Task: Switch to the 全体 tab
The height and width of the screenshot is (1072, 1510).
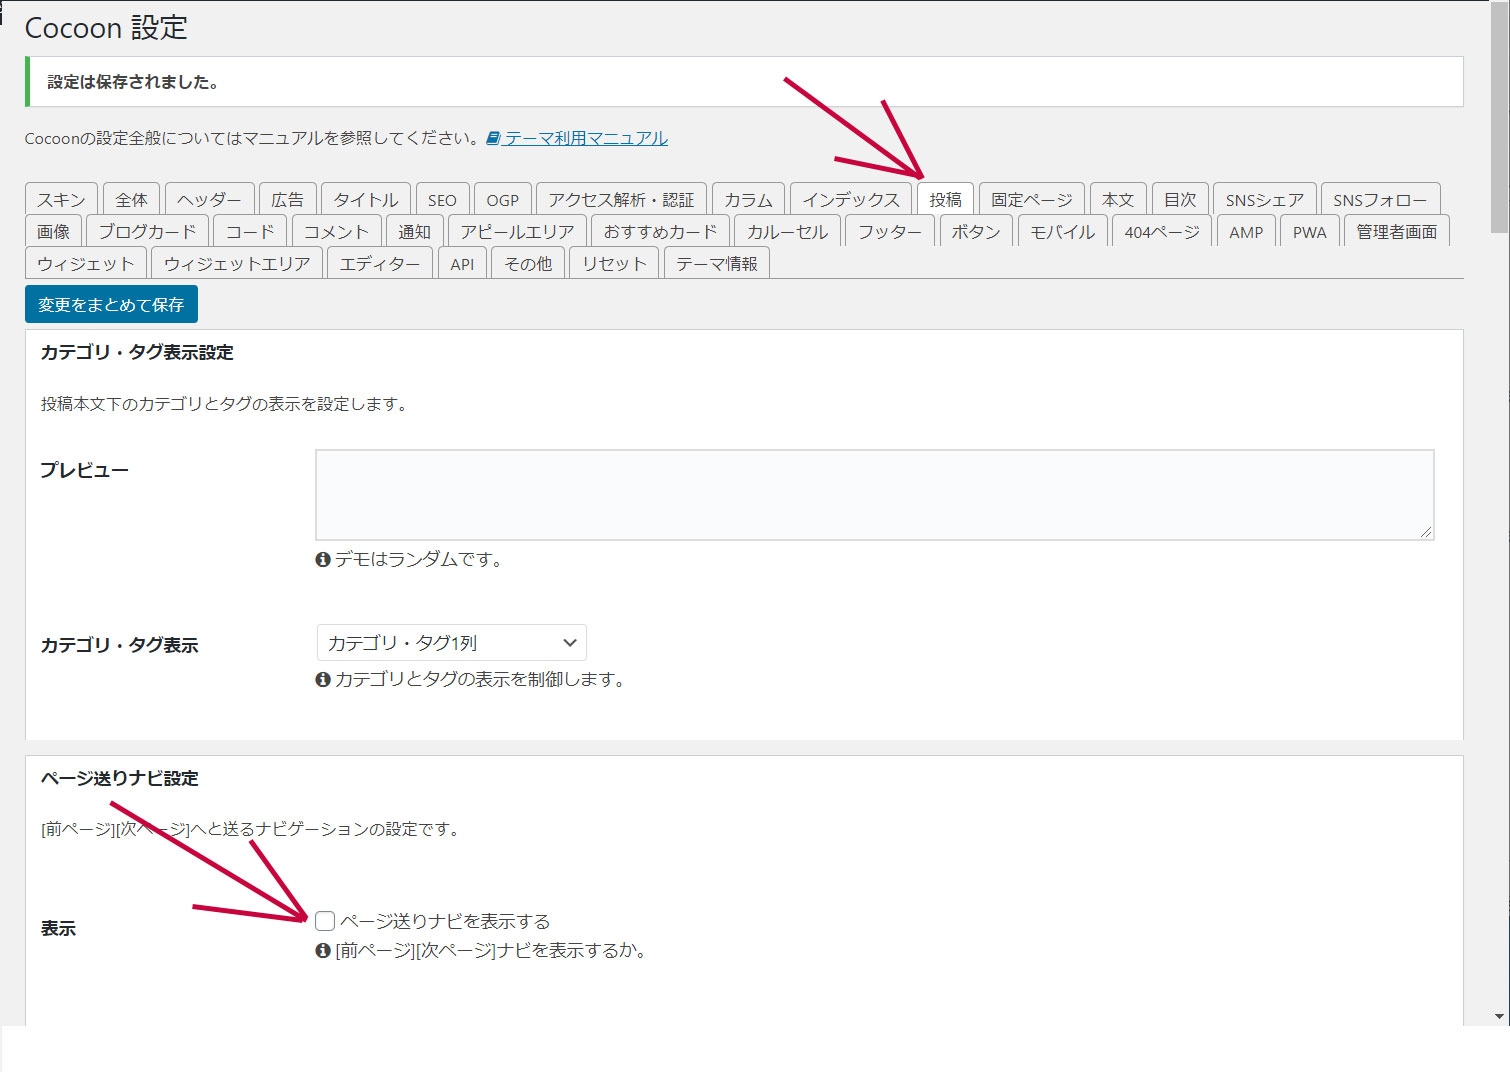Action: (131, 199)
